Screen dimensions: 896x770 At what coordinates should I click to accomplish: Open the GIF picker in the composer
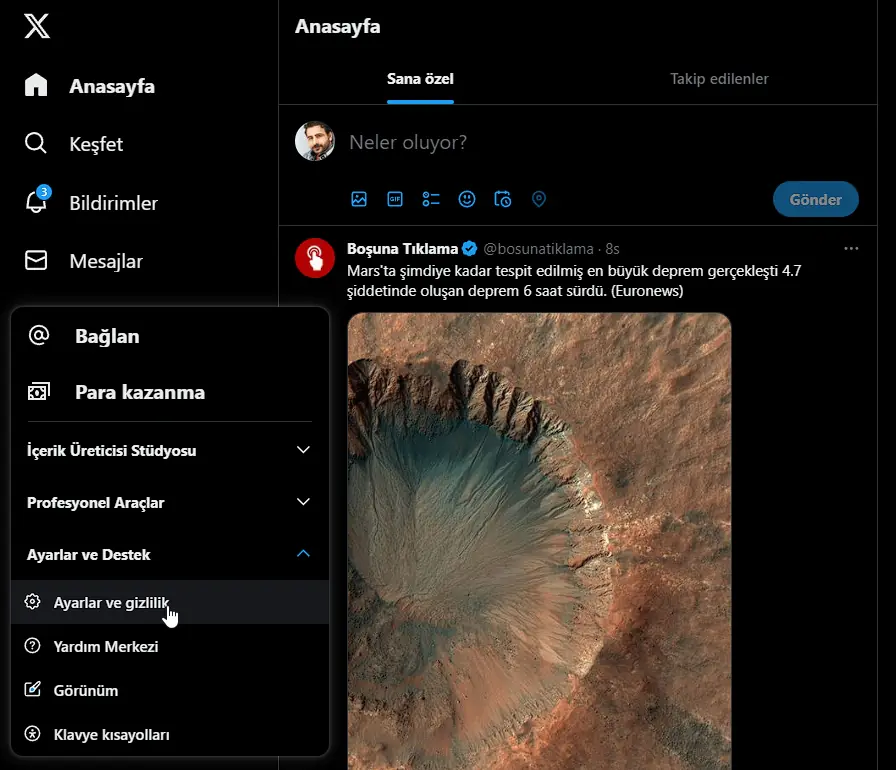[x=395, y=199]
